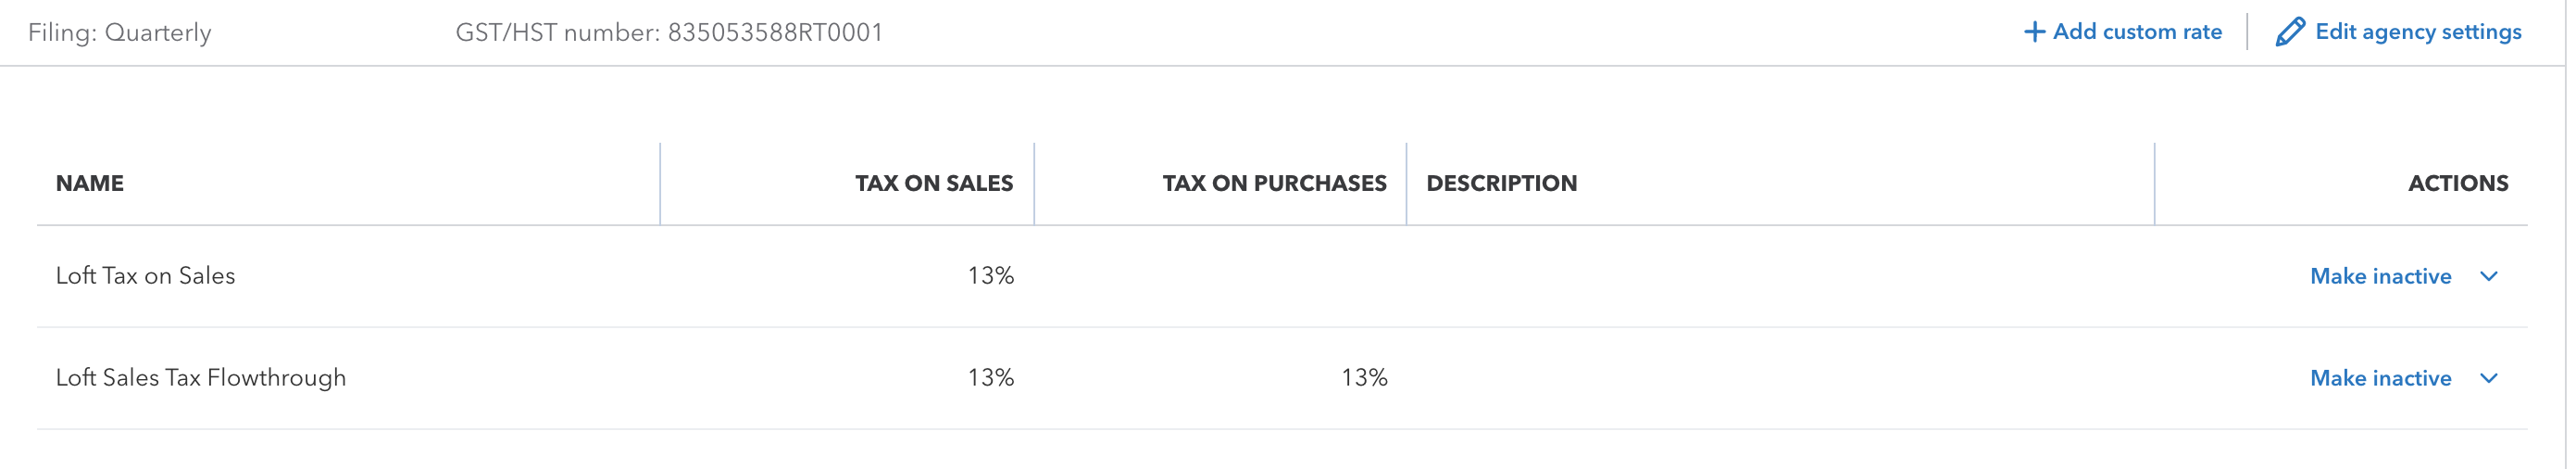The height and width of the screenshot is (469, 2576).
Task: Click 13% tax on sales for Flowthrough row
Action: tap(990, 378)
